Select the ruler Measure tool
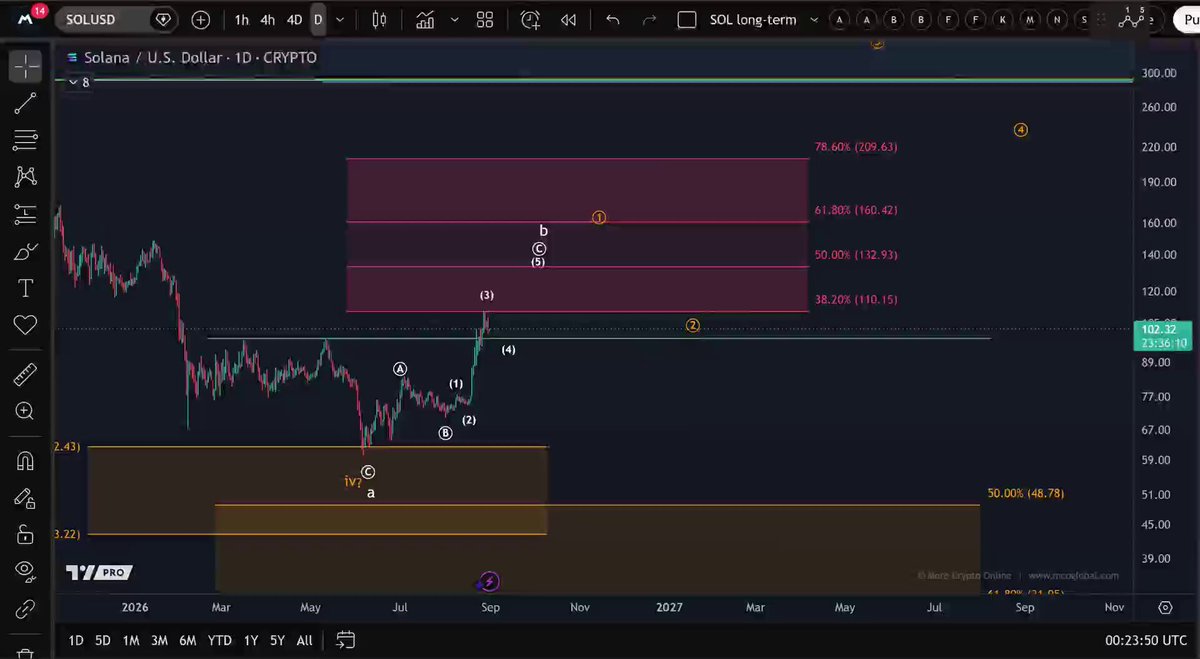1200x659 pixels. [x=25, y=374]
